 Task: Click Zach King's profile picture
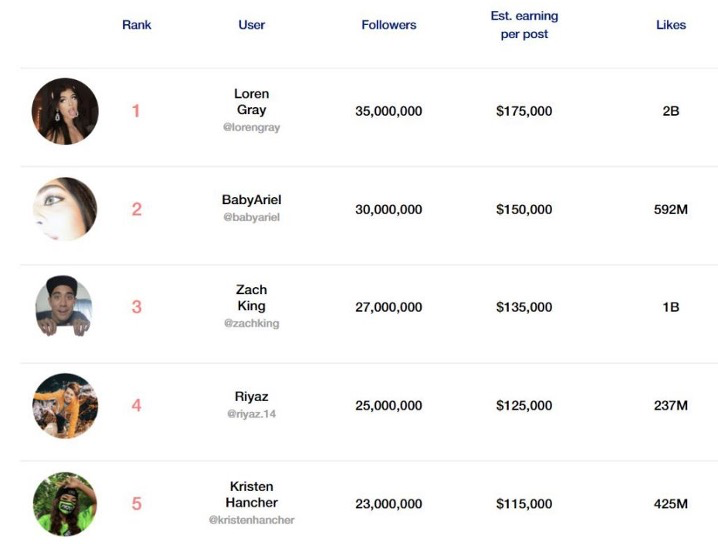coord(64,307)
